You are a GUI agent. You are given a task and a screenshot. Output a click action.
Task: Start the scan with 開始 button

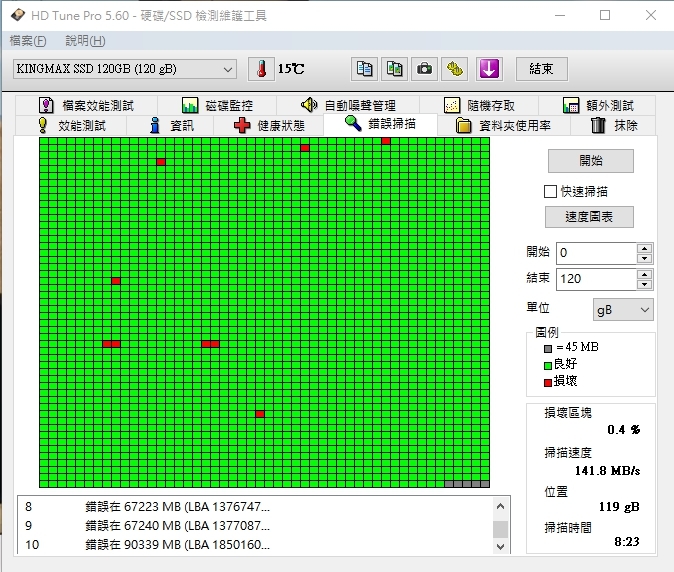click(591, 161)
